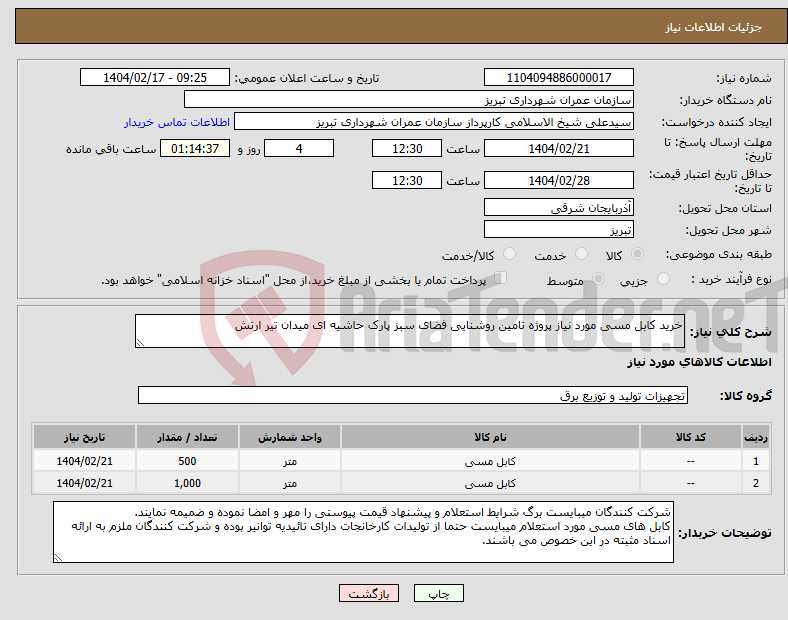The height and width of the screenshot is (620, 788).
Task: Select the متوسط purchase type radio
Action: (598, 279)
